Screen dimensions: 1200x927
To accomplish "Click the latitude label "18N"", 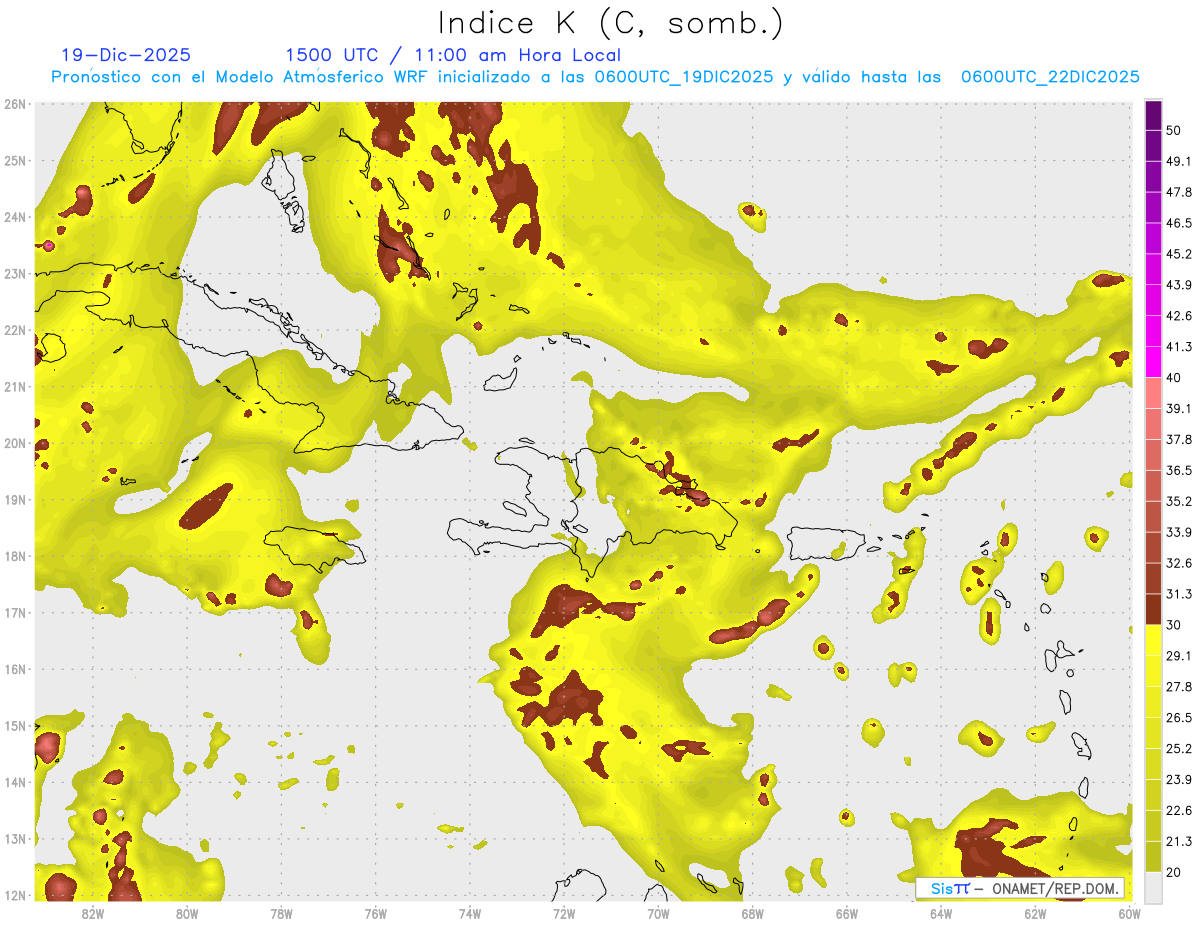I will click(15, 556).
